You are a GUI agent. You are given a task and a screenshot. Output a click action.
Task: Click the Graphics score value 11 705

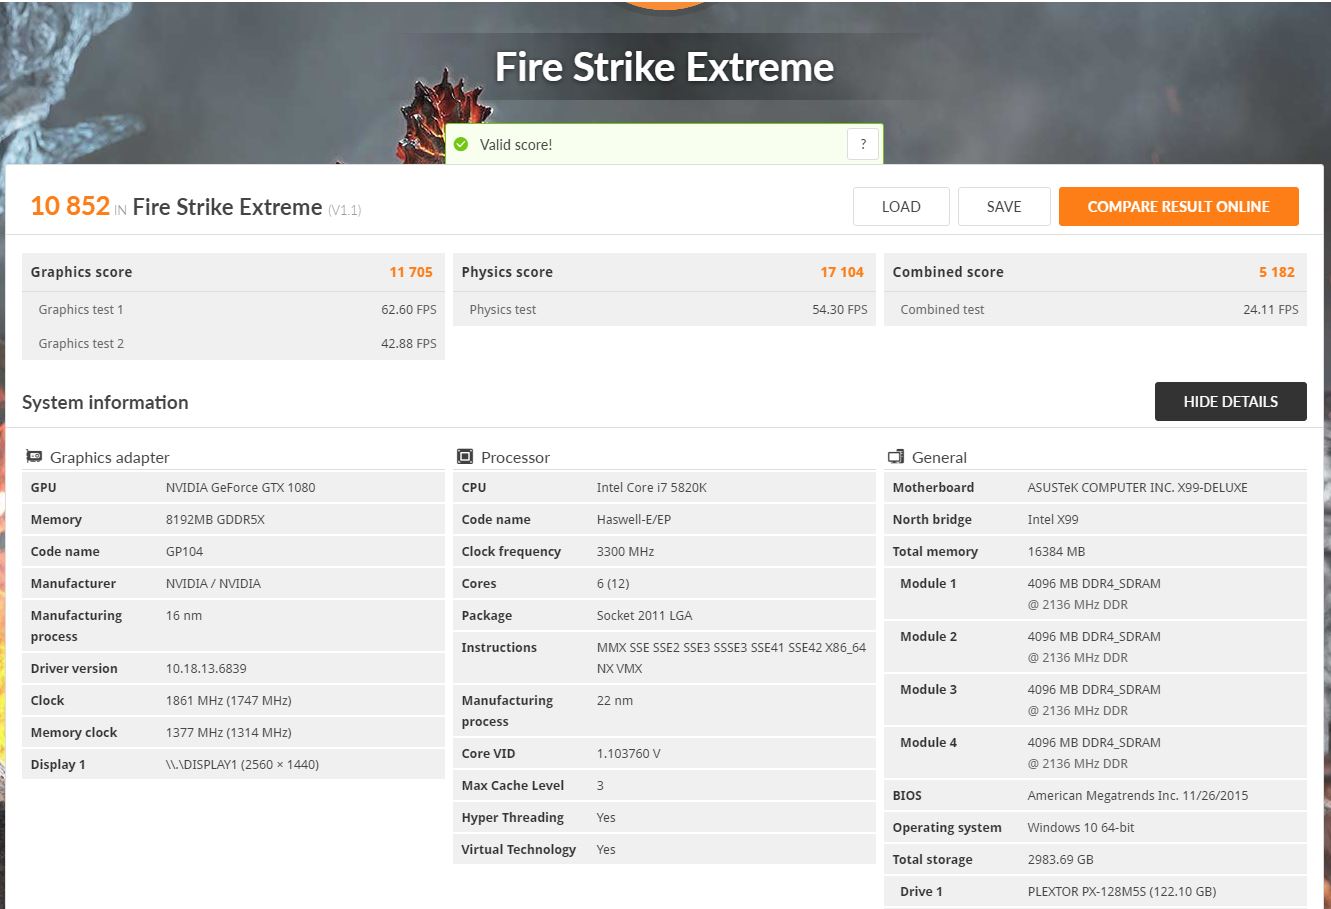[411, 272]
